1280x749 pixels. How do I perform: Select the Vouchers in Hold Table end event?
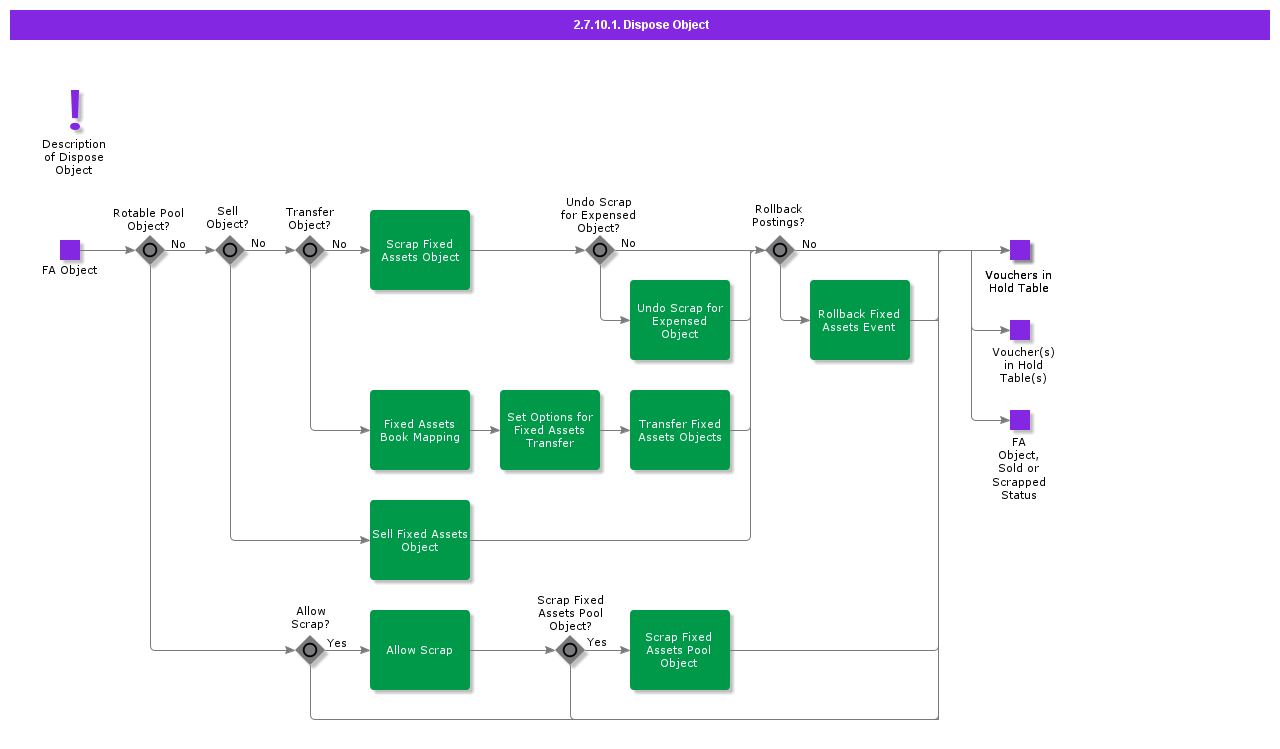click(1019, 250)
